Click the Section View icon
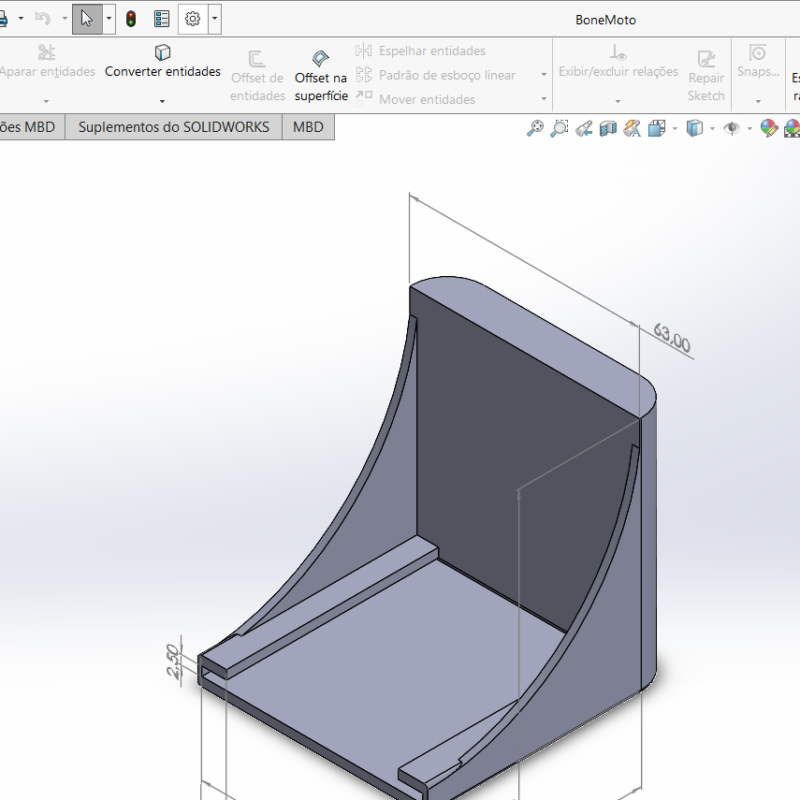Image resolution: width=800 pixels, height=800 pixels. pos(608,128)
